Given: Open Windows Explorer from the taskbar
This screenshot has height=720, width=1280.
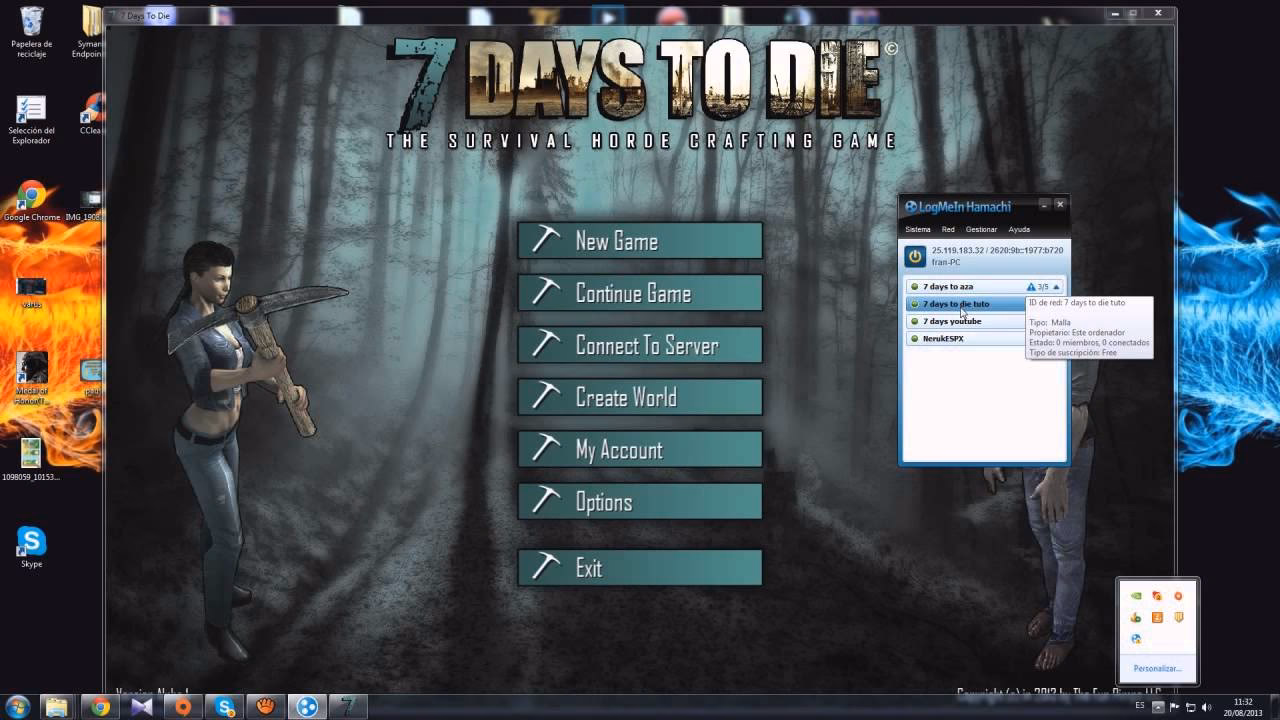Looking at the screenshot, I should tap(57, 707).
